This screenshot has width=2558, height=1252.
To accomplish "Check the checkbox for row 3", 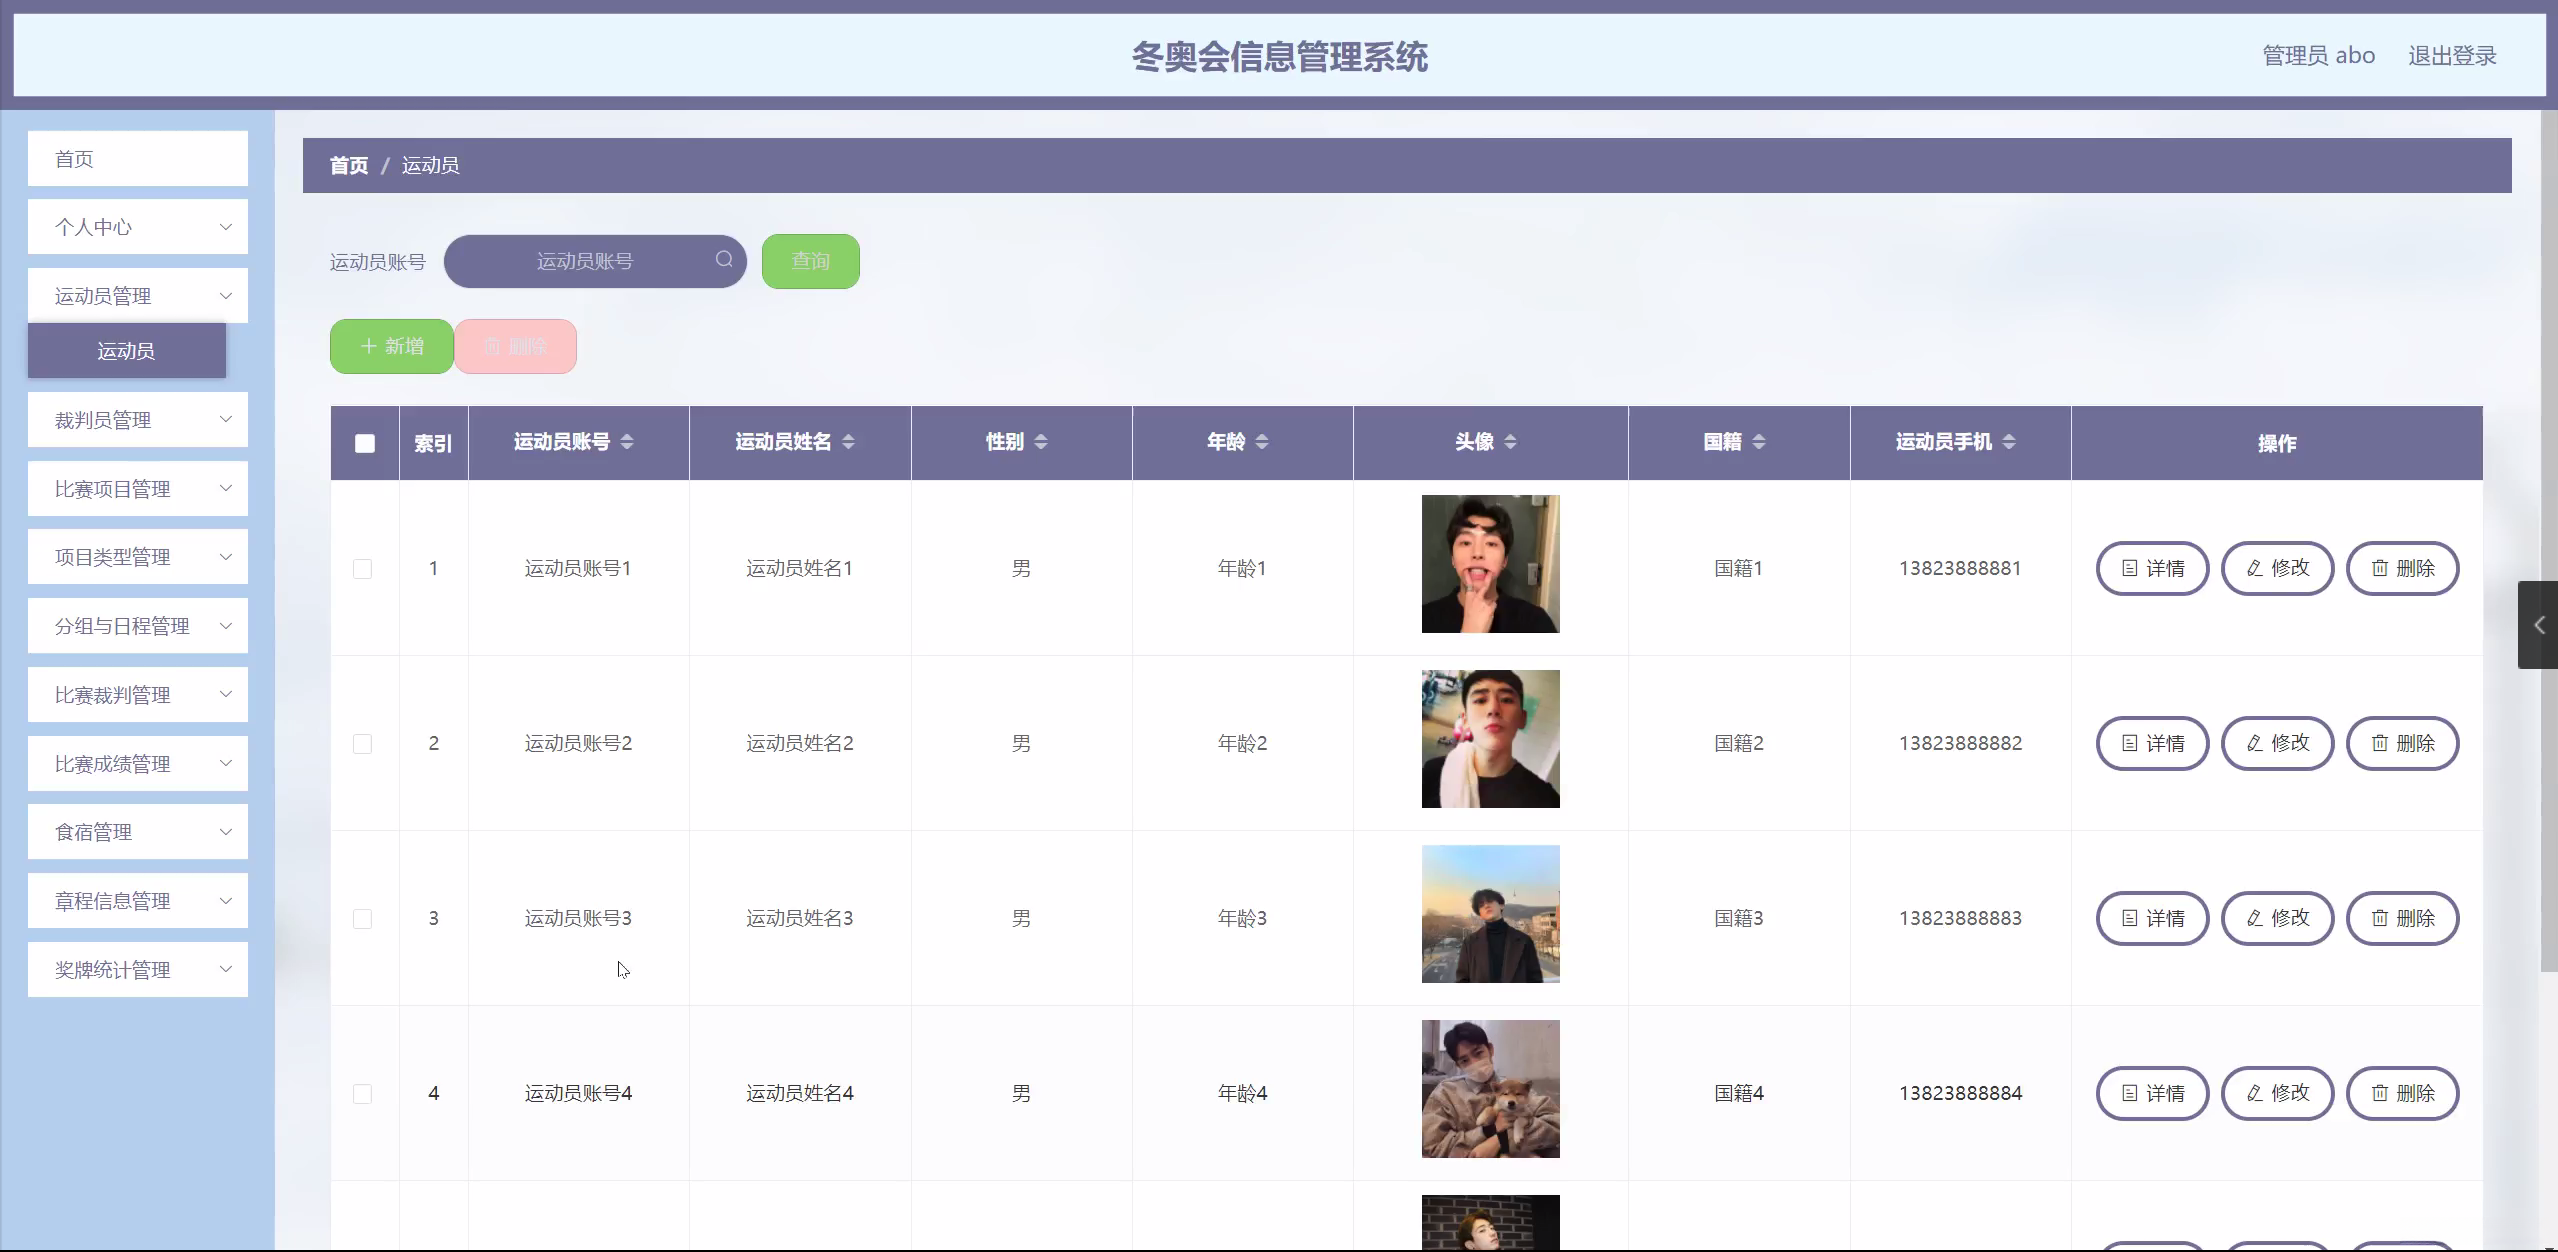I will click(x=363, y=919).
